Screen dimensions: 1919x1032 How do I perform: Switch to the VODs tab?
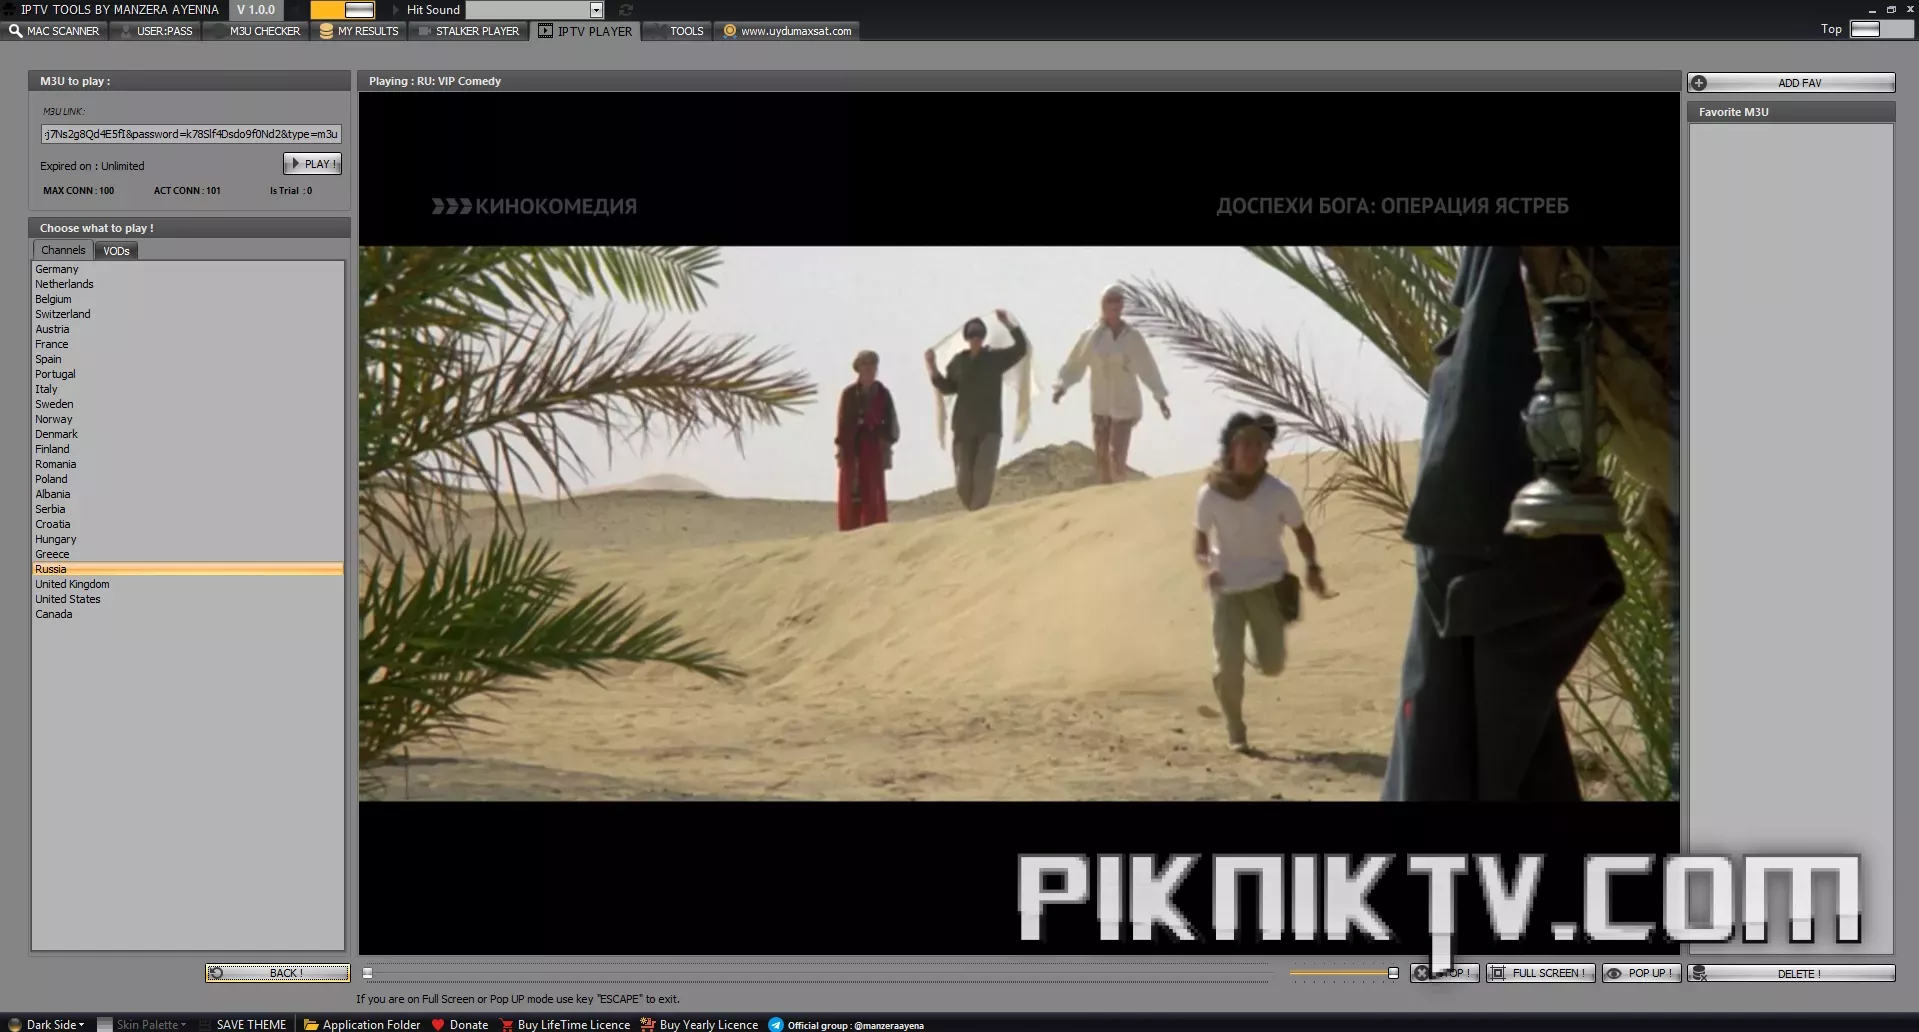pos(116,251)
